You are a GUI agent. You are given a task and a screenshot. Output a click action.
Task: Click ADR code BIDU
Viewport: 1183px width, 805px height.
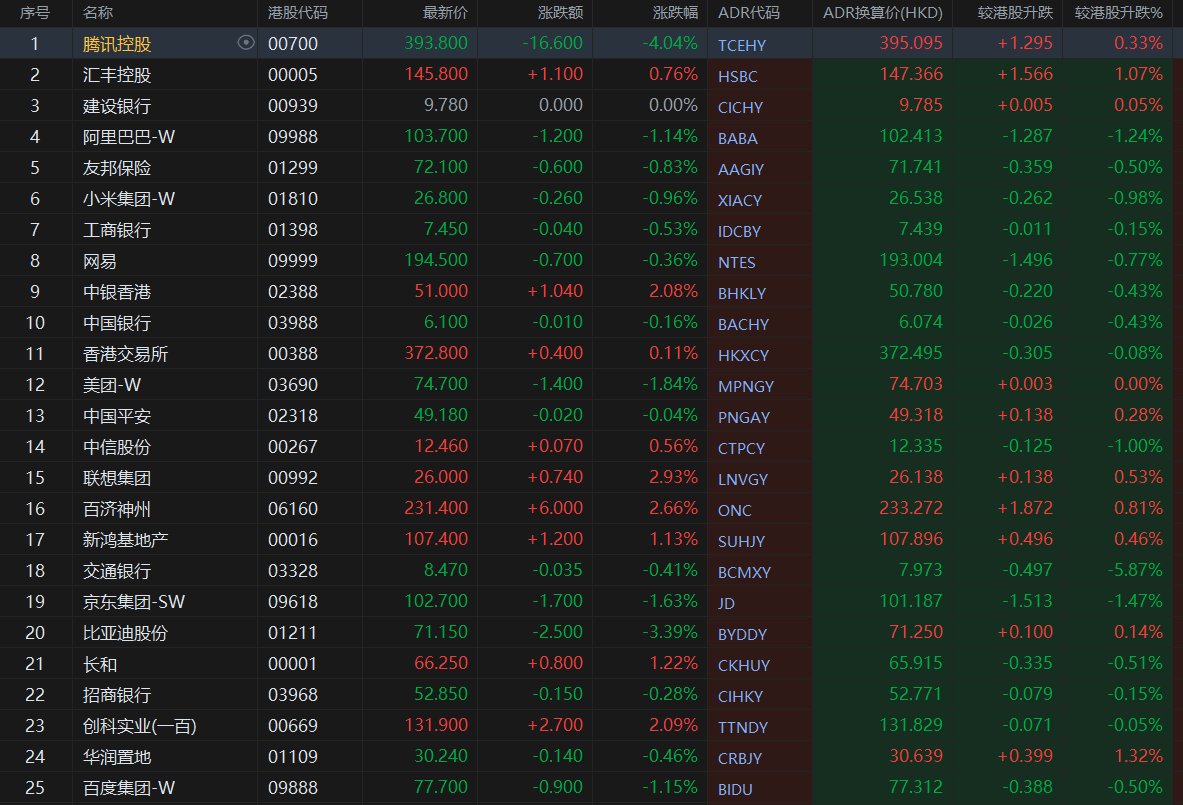coord(736,789)
